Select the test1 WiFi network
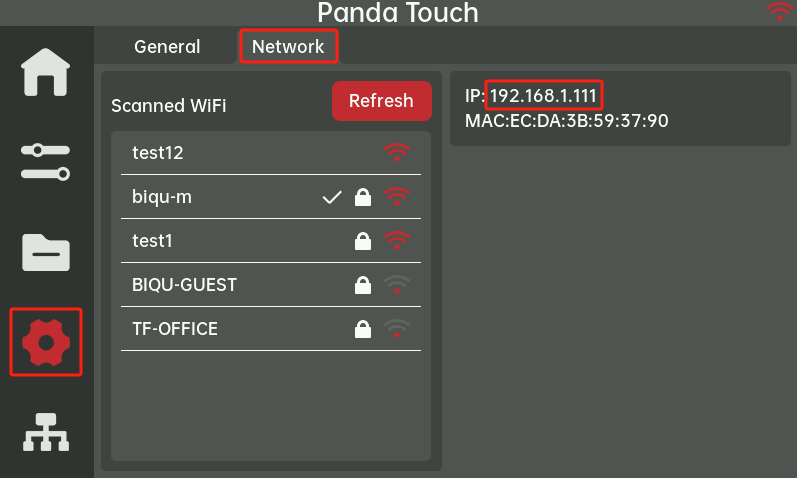Screen dimensions: 797x478 click(x=154, y=241)
